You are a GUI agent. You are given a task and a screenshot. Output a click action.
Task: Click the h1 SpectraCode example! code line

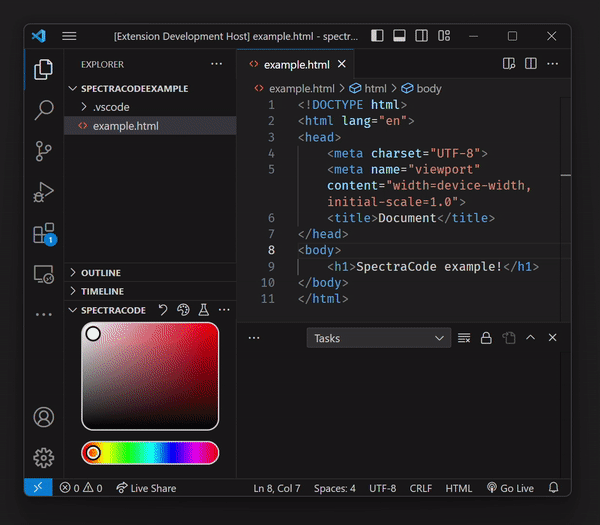click(433, 266)
